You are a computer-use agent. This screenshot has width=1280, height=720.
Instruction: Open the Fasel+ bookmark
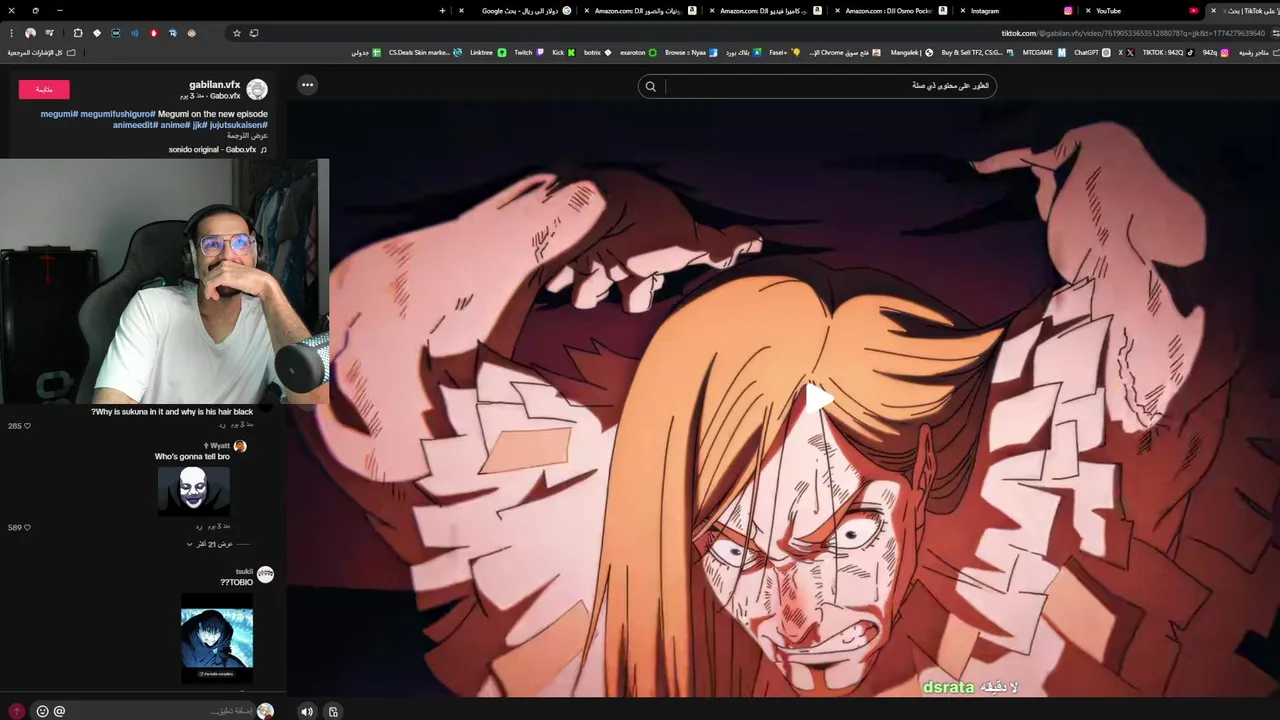(785, 52)
